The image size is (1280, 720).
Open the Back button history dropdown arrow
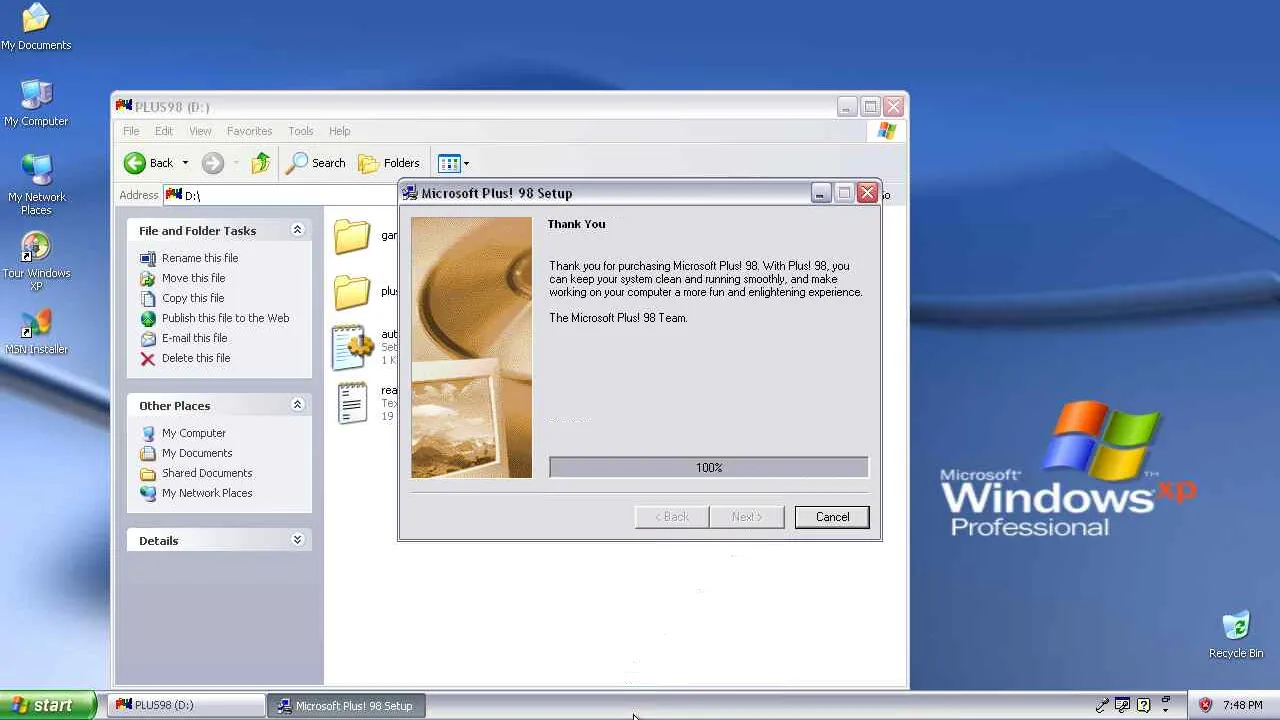click(x=185, y=163)
